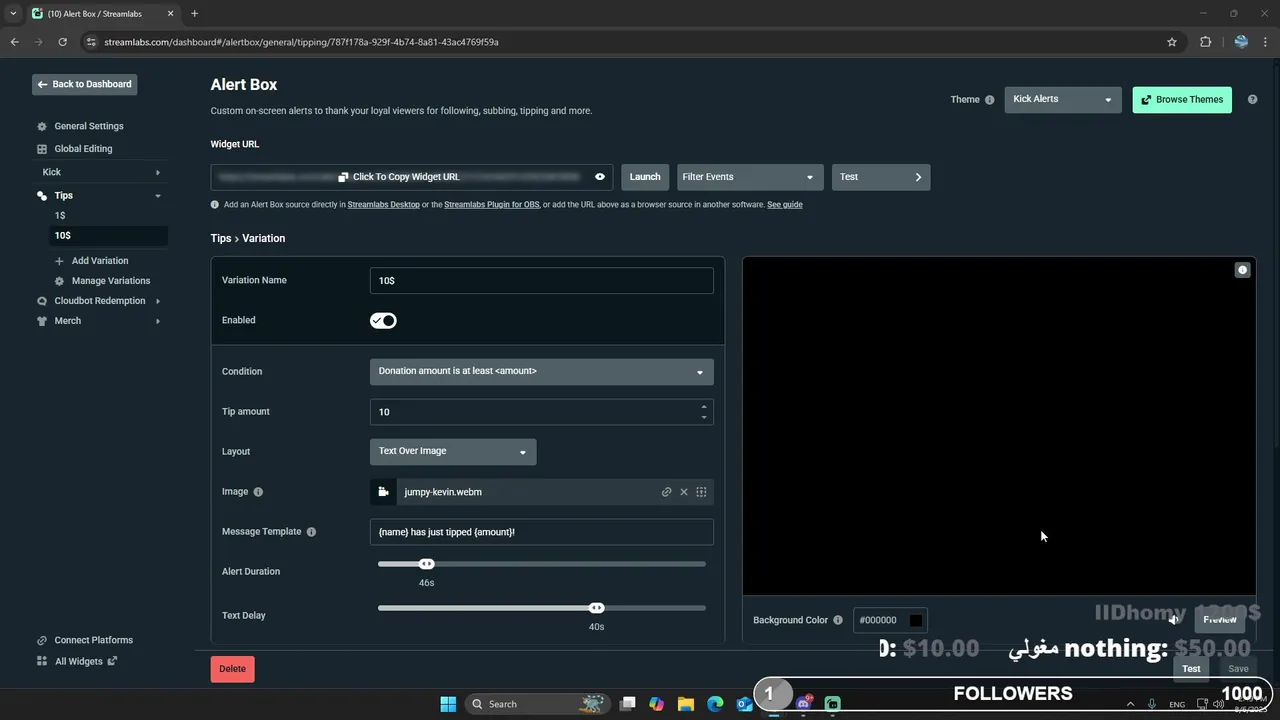This screenshot has width=1280, height=720.
Task: Select the 1$ tip variation
Action: (61, 216)
